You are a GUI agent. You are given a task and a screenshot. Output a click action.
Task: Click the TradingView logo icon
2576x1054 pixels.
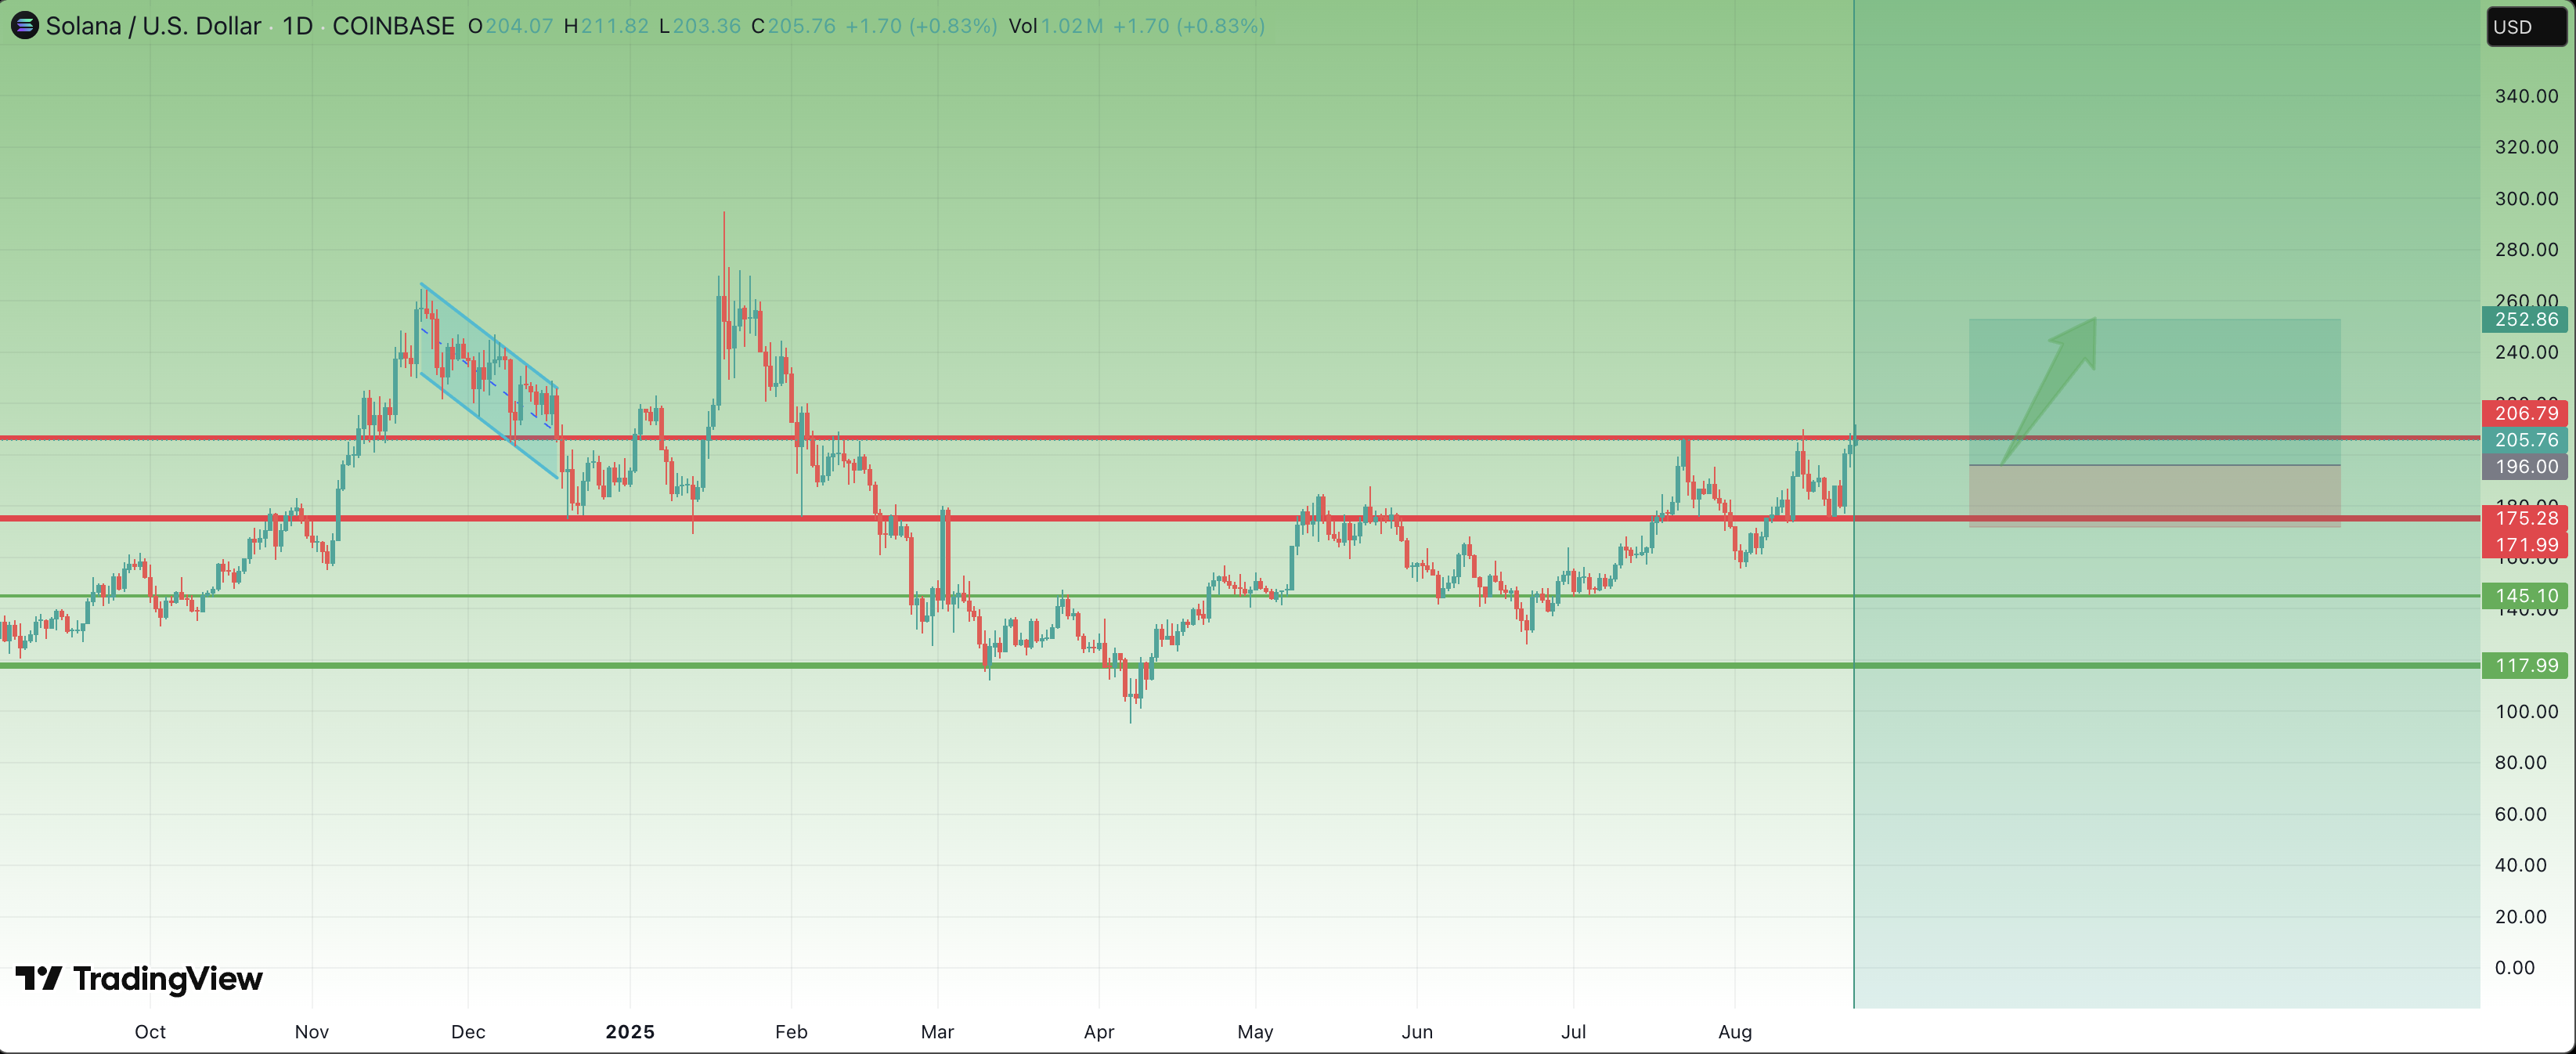[x=40, y=978]
